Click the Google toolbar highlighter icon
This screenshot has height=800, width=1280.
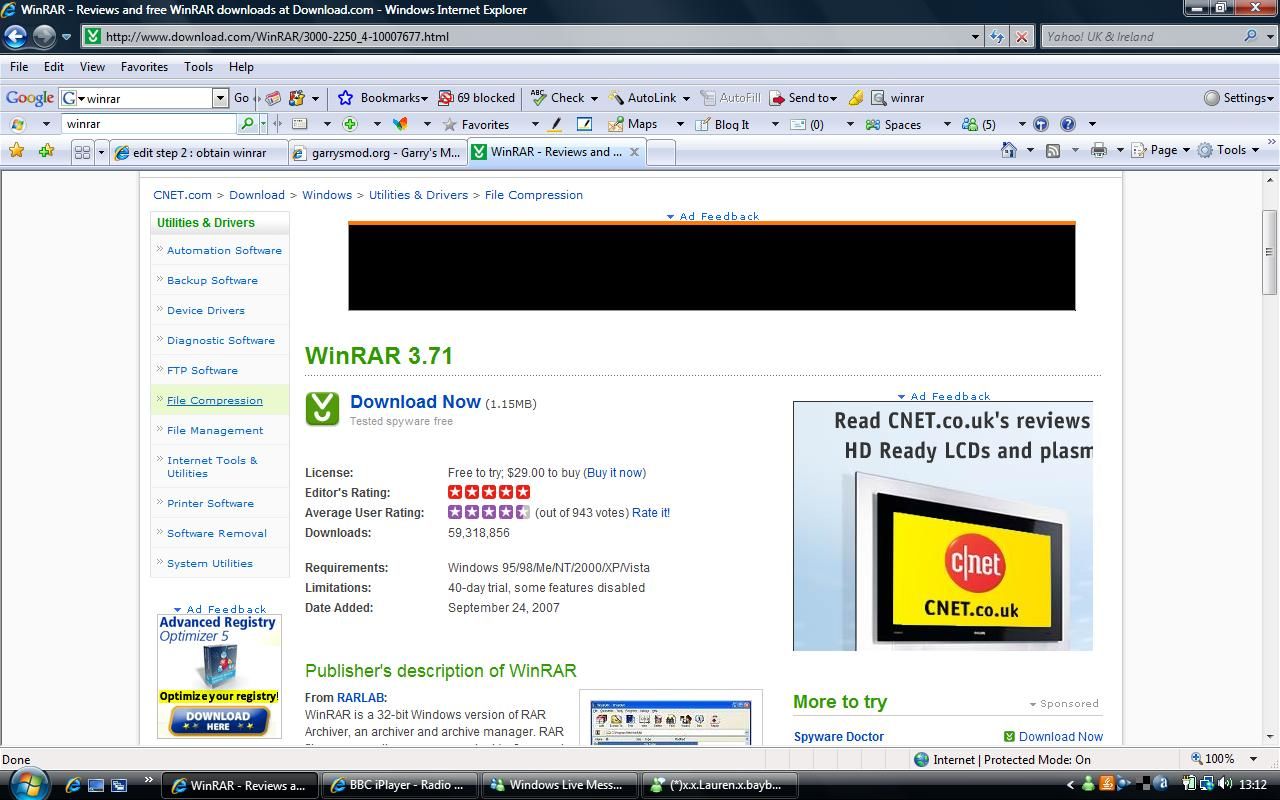[x=856, y=98]
